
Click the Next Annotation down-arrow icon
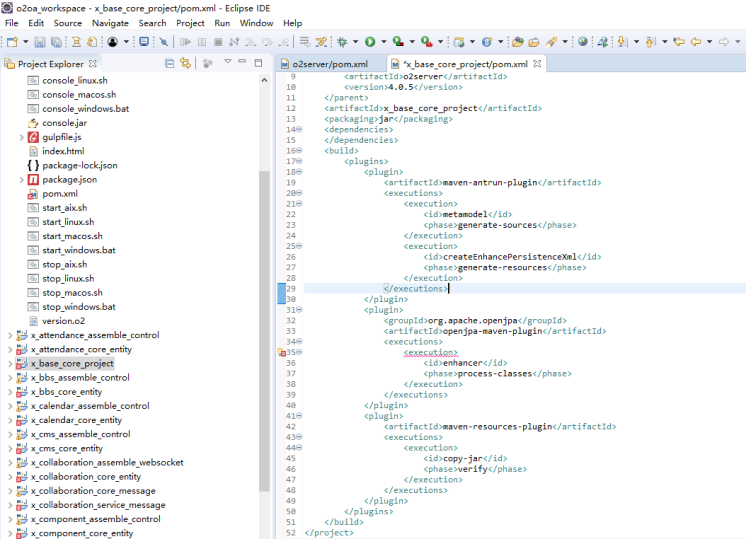pyautogui.click(x=622, y=42)
